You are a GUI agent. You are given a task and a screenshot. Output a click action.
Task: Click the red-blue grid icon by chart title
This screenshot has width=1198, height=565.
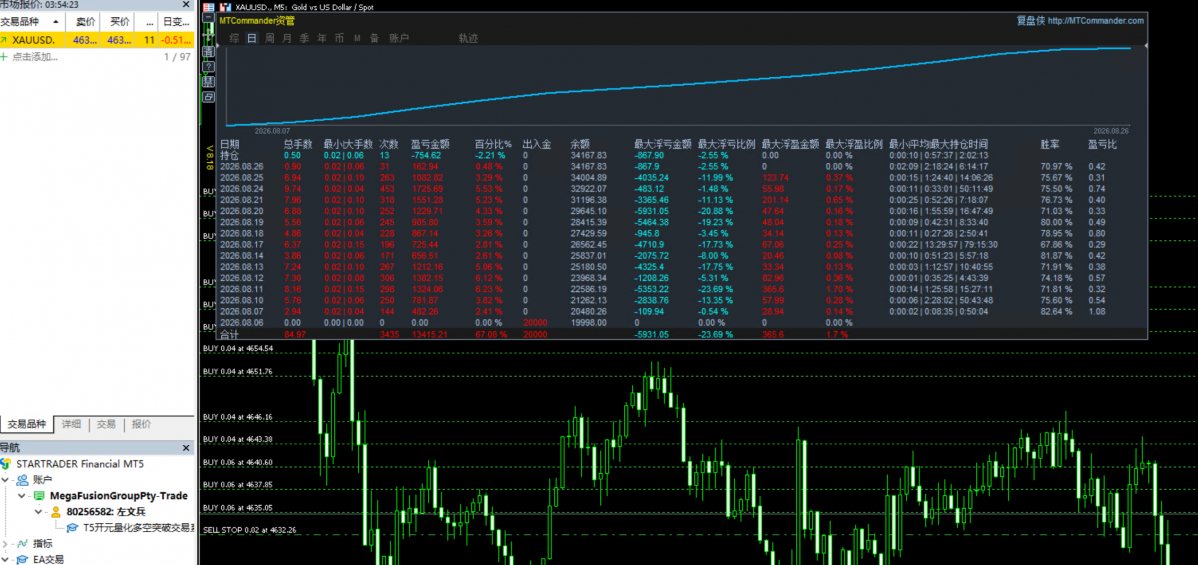[x=209, y=6]
